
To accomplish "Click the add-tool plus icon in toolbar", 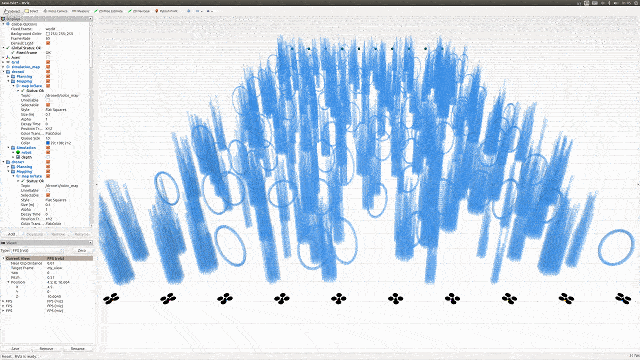I will coord(188,11).
